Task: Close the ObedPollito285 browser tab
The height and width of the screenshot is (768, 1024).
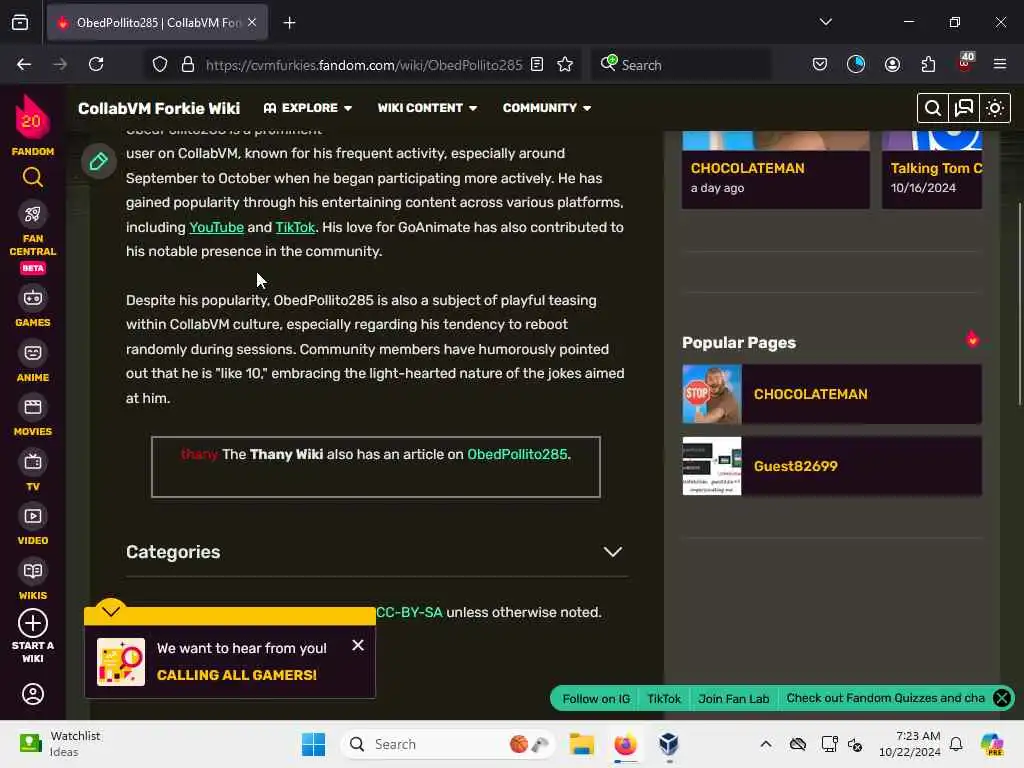Action: 252,23
